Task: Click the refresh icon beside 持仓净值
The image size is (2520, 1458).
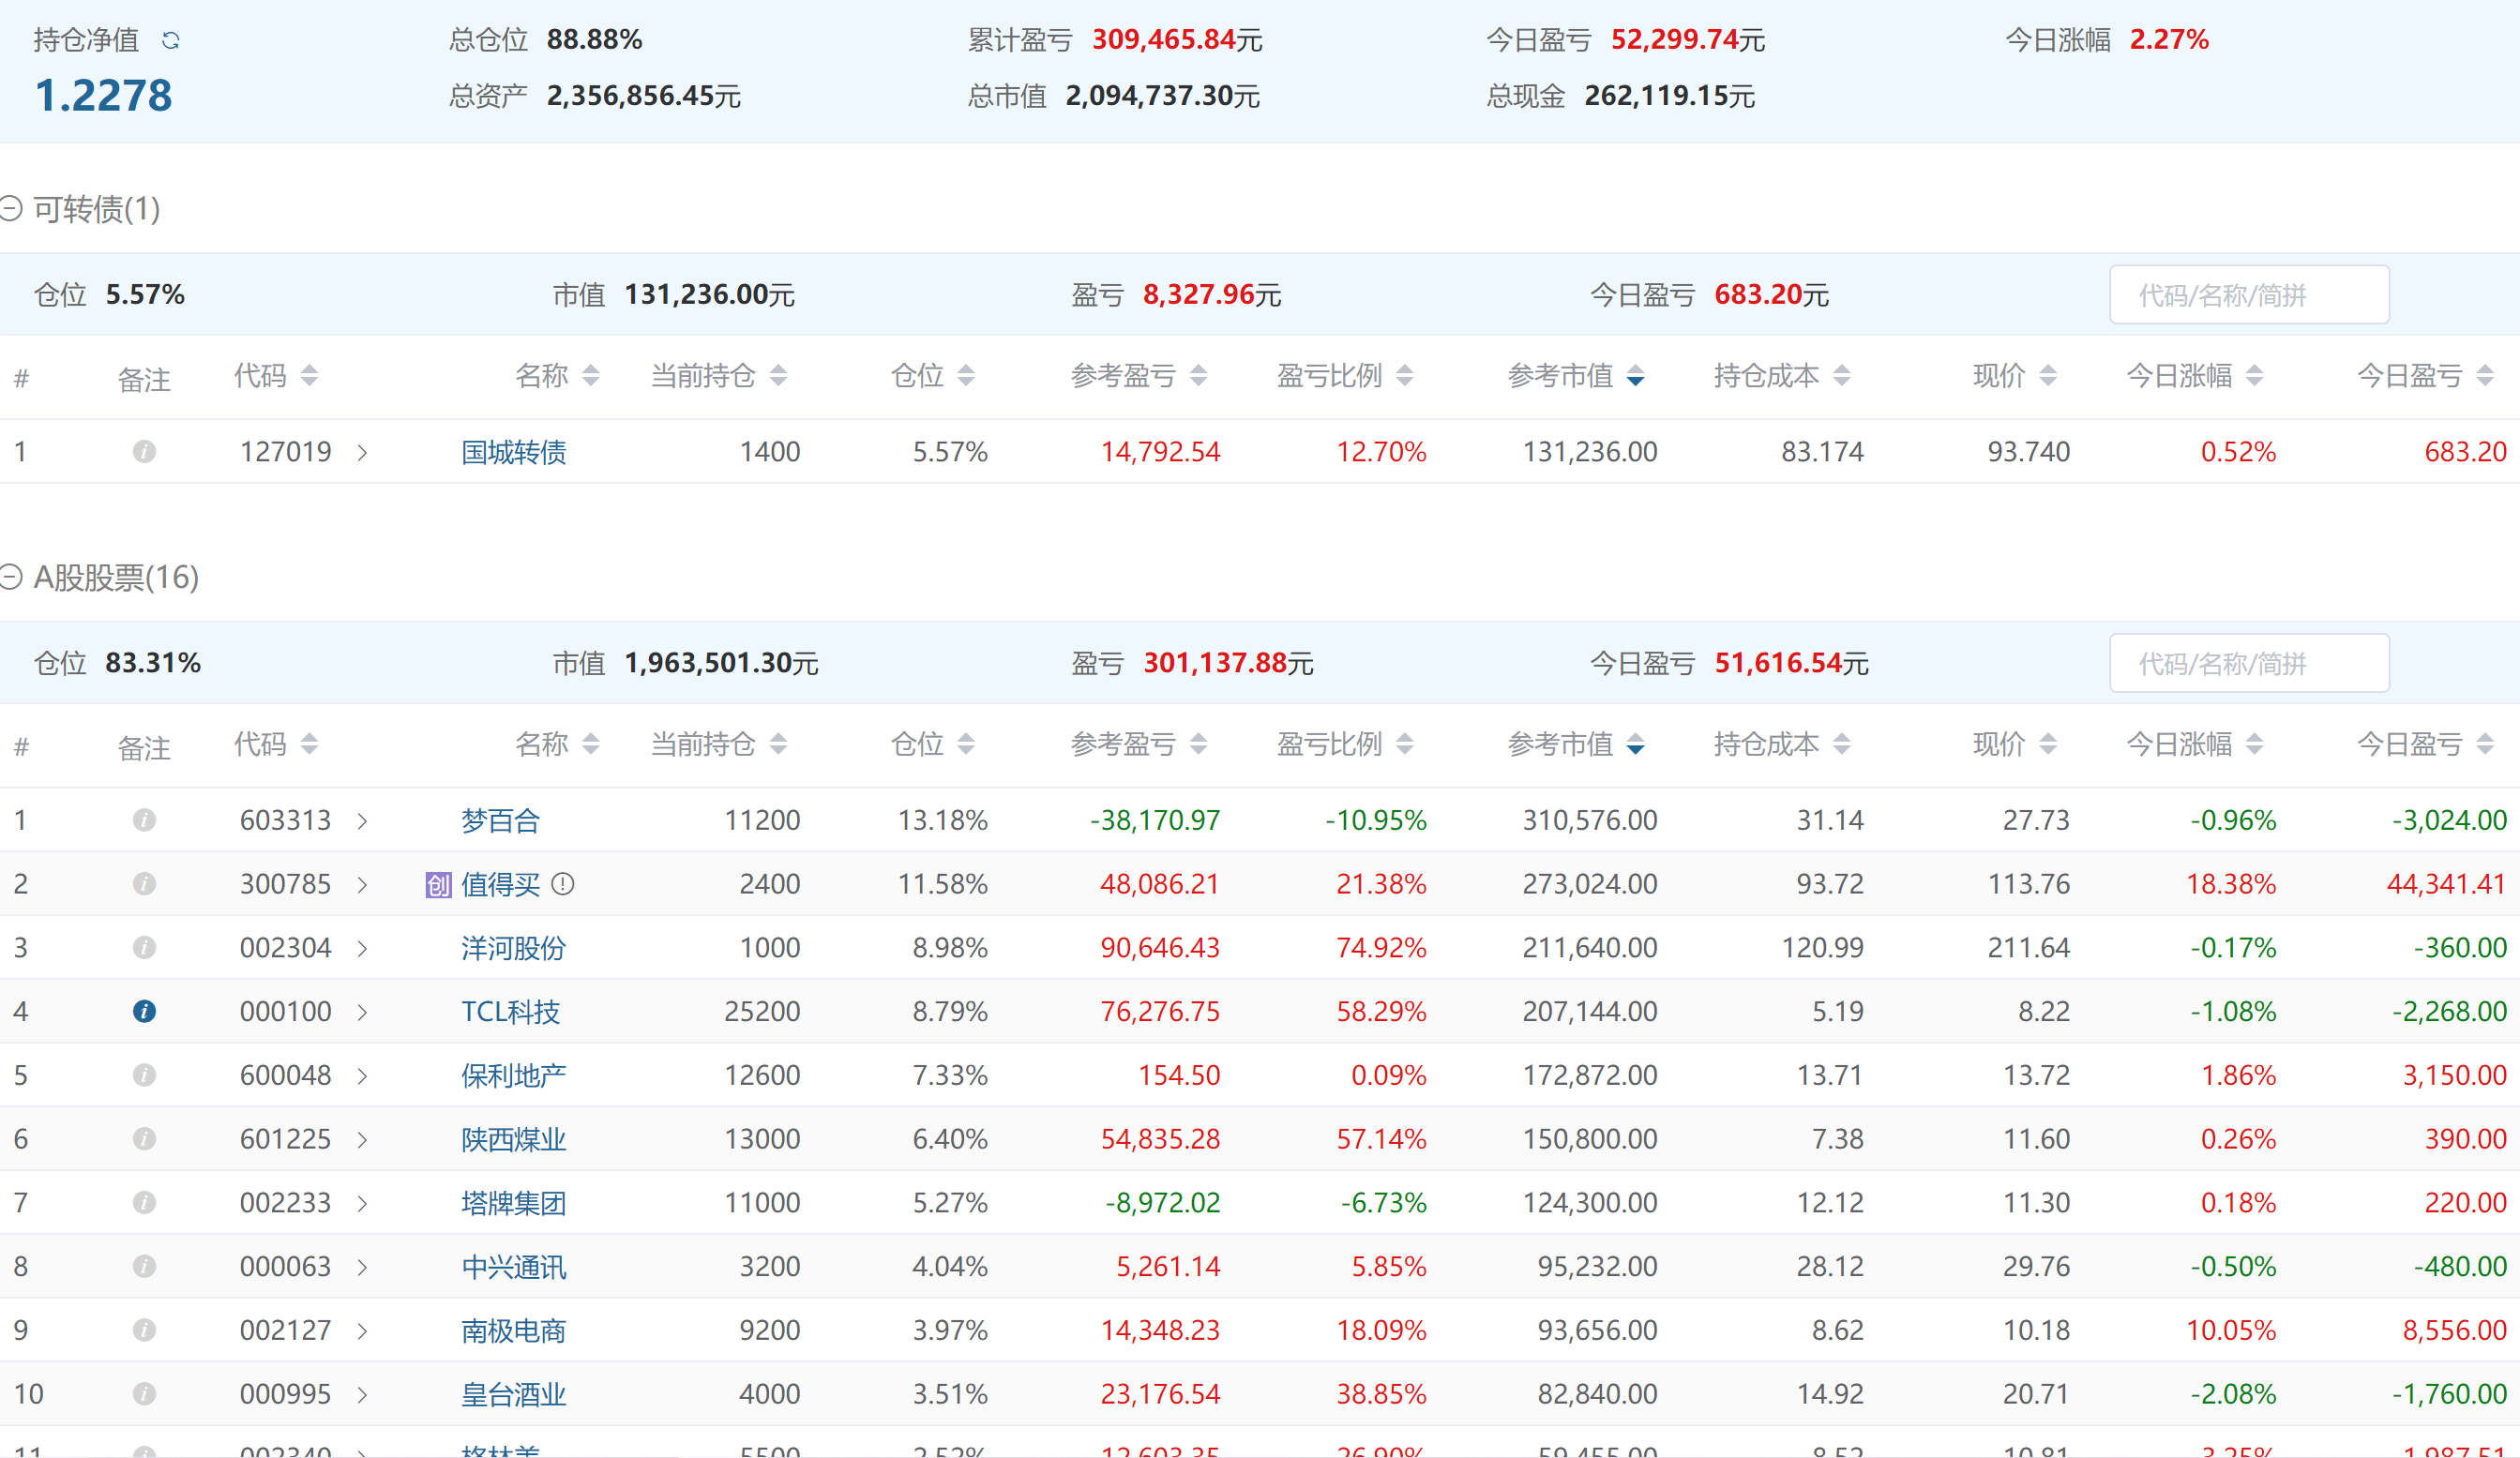Action: [171, 40]
